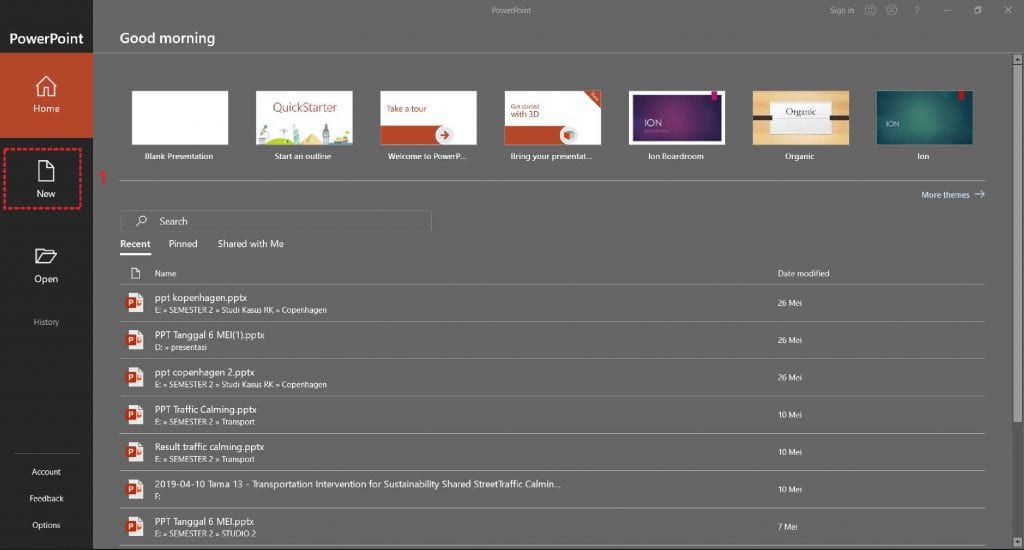Click scrollbar up arrow
The width and height of the screenshot is (1024, 550).
click(1017, 59)
